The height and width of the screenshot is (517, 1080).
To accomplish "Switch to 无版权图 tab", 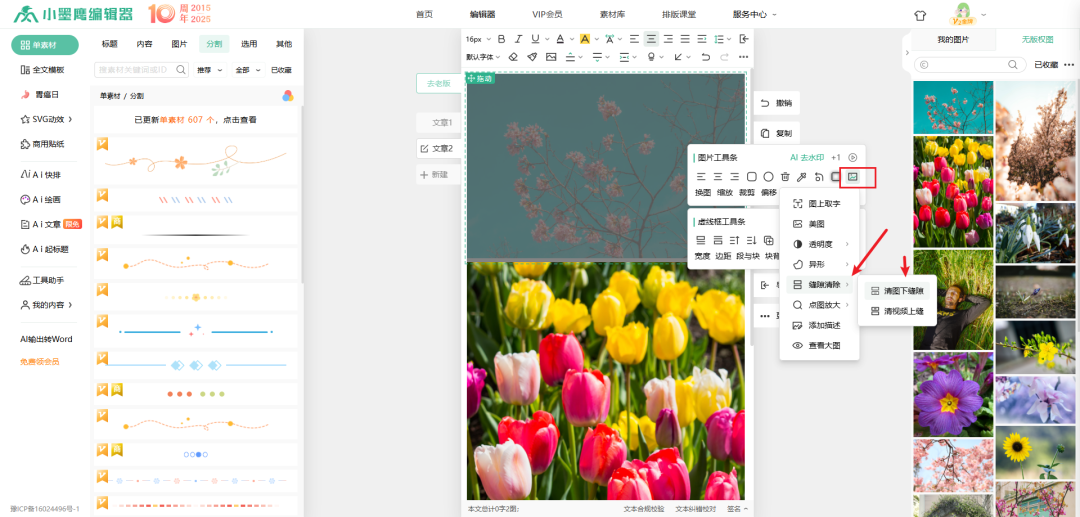I will [1037, 40].
